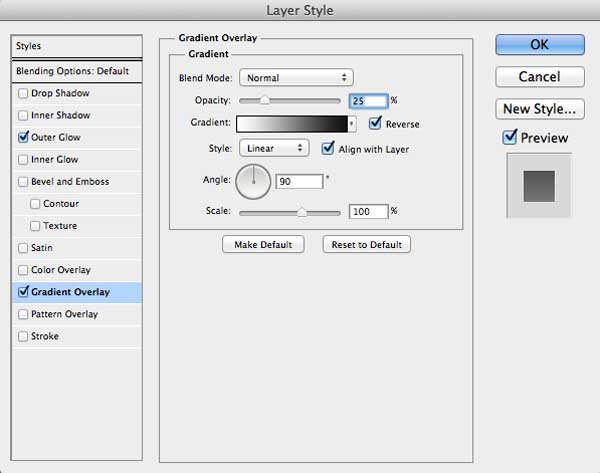This screenshot has width=600, height=473.
Task: Click the Opacity slider handle
Action: [x=264, y=101]
